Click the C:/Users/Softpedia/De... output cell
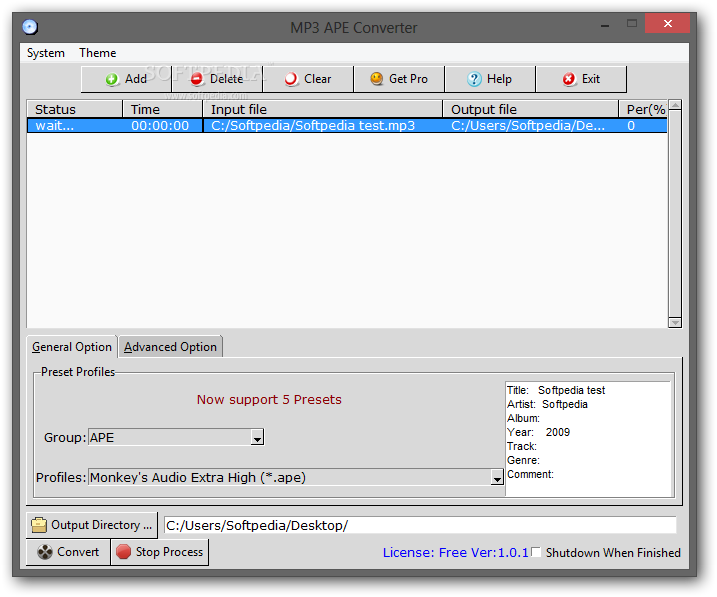The width and height of the screenshot is (717, 597). [x=530, y=126]
